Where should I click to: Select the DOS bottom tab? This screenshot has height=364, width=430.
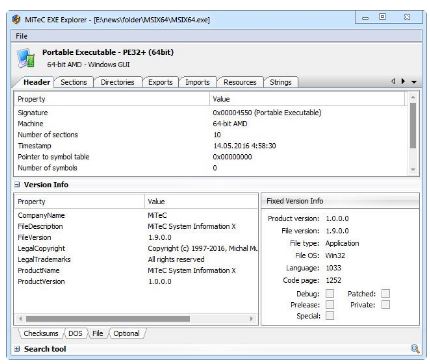(x=75, y=333)
